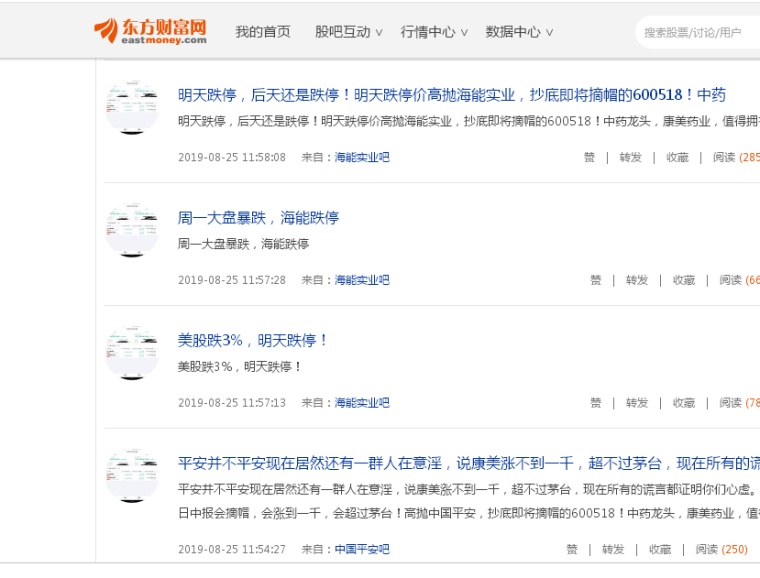The image size is (760, 578).
Task: Open 中国平安吧 link on the 11:54:27 post
Action: (x=362, y=549)
